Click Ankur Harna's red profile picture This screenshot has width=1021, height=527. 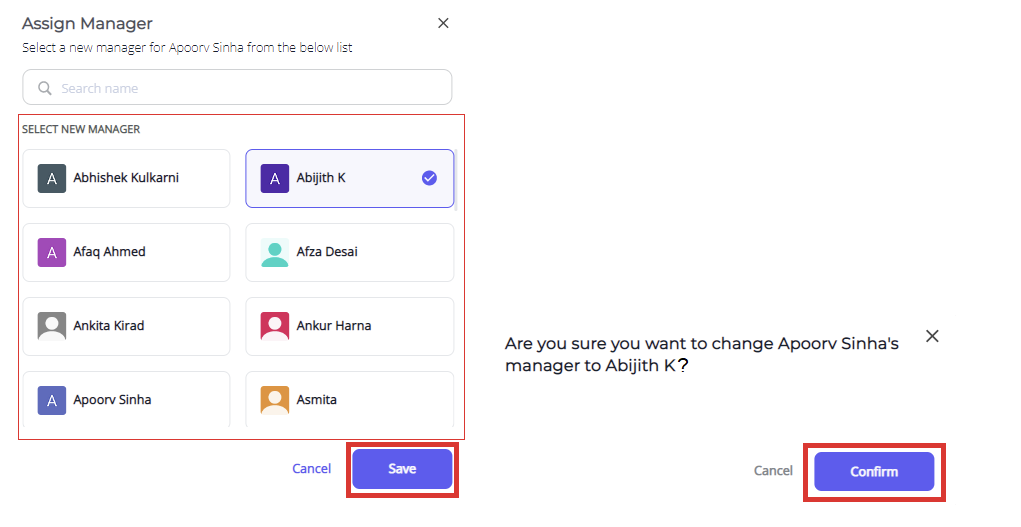pyautogui.click(x=275, y=326)
